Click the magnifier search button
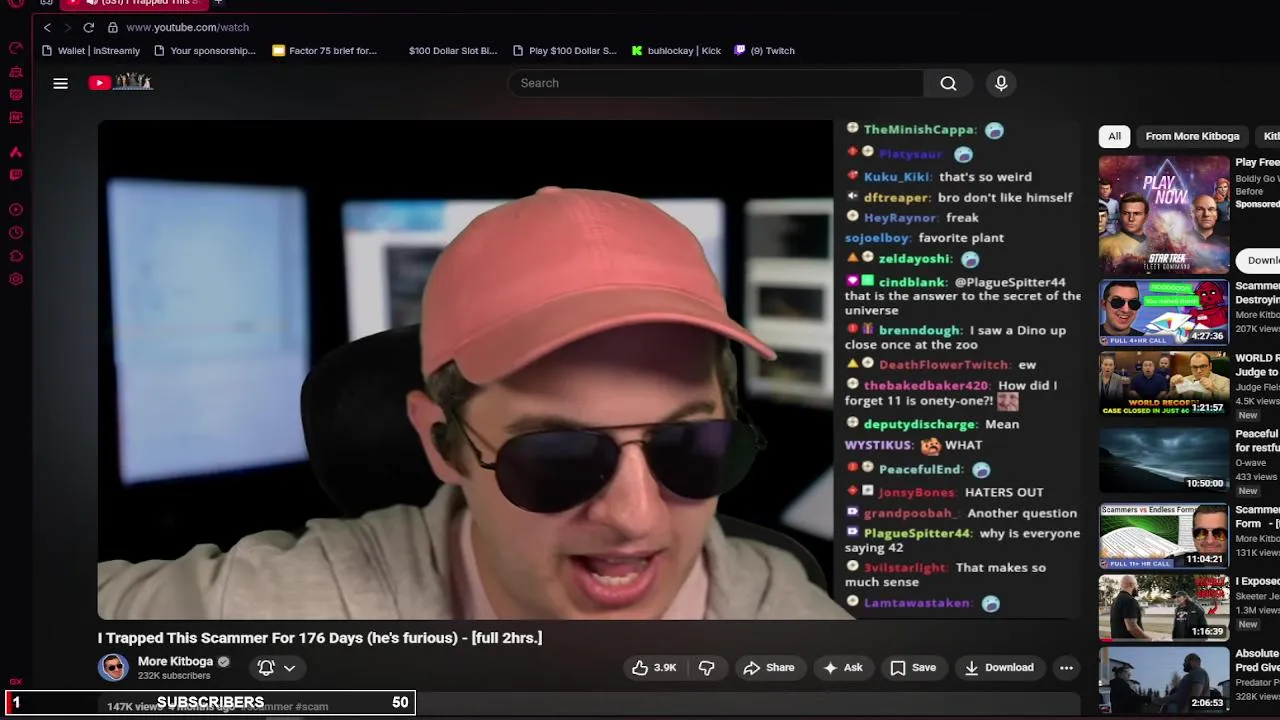1280x720 pixels. point(948,83)
